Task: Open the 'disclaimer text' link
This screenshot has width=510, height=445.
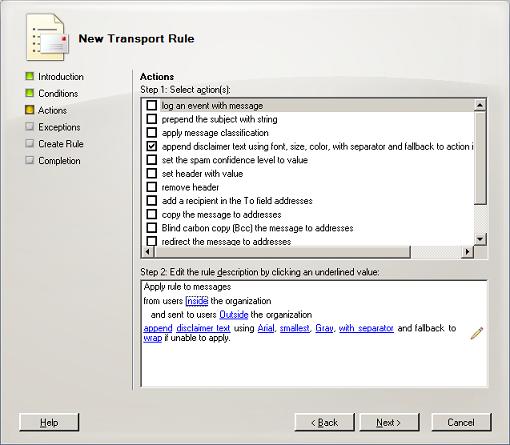Action: click(203, 328)
